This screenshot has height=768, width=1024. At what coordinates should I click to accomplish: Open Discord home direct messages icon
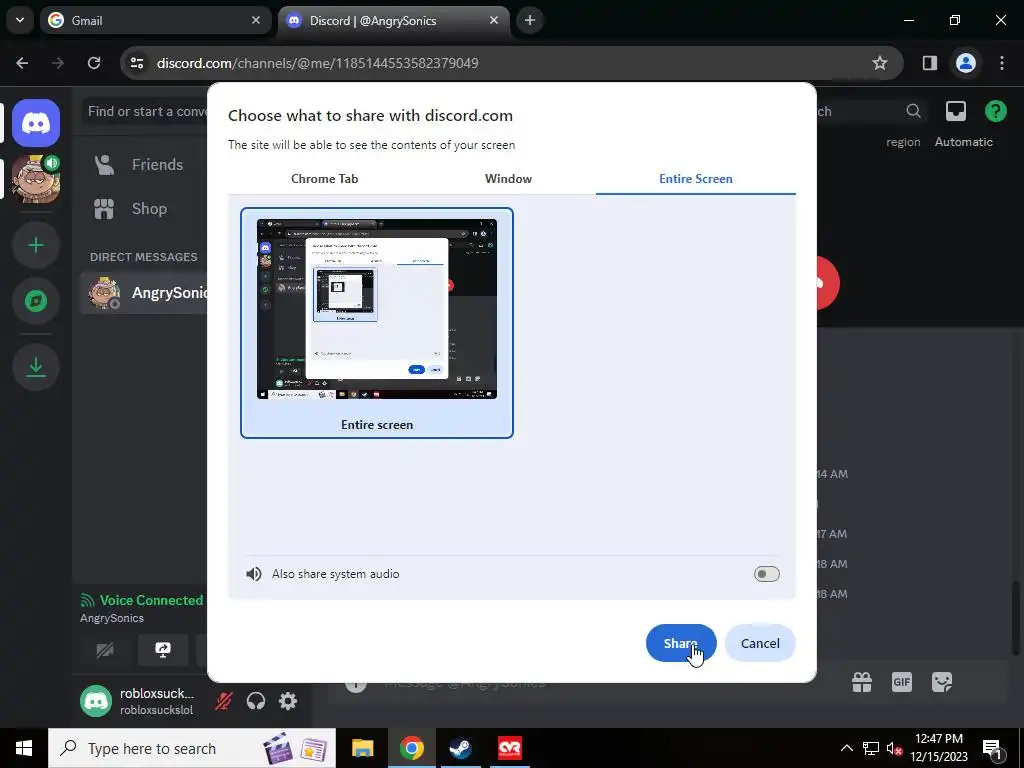click(x=36, y=123)
